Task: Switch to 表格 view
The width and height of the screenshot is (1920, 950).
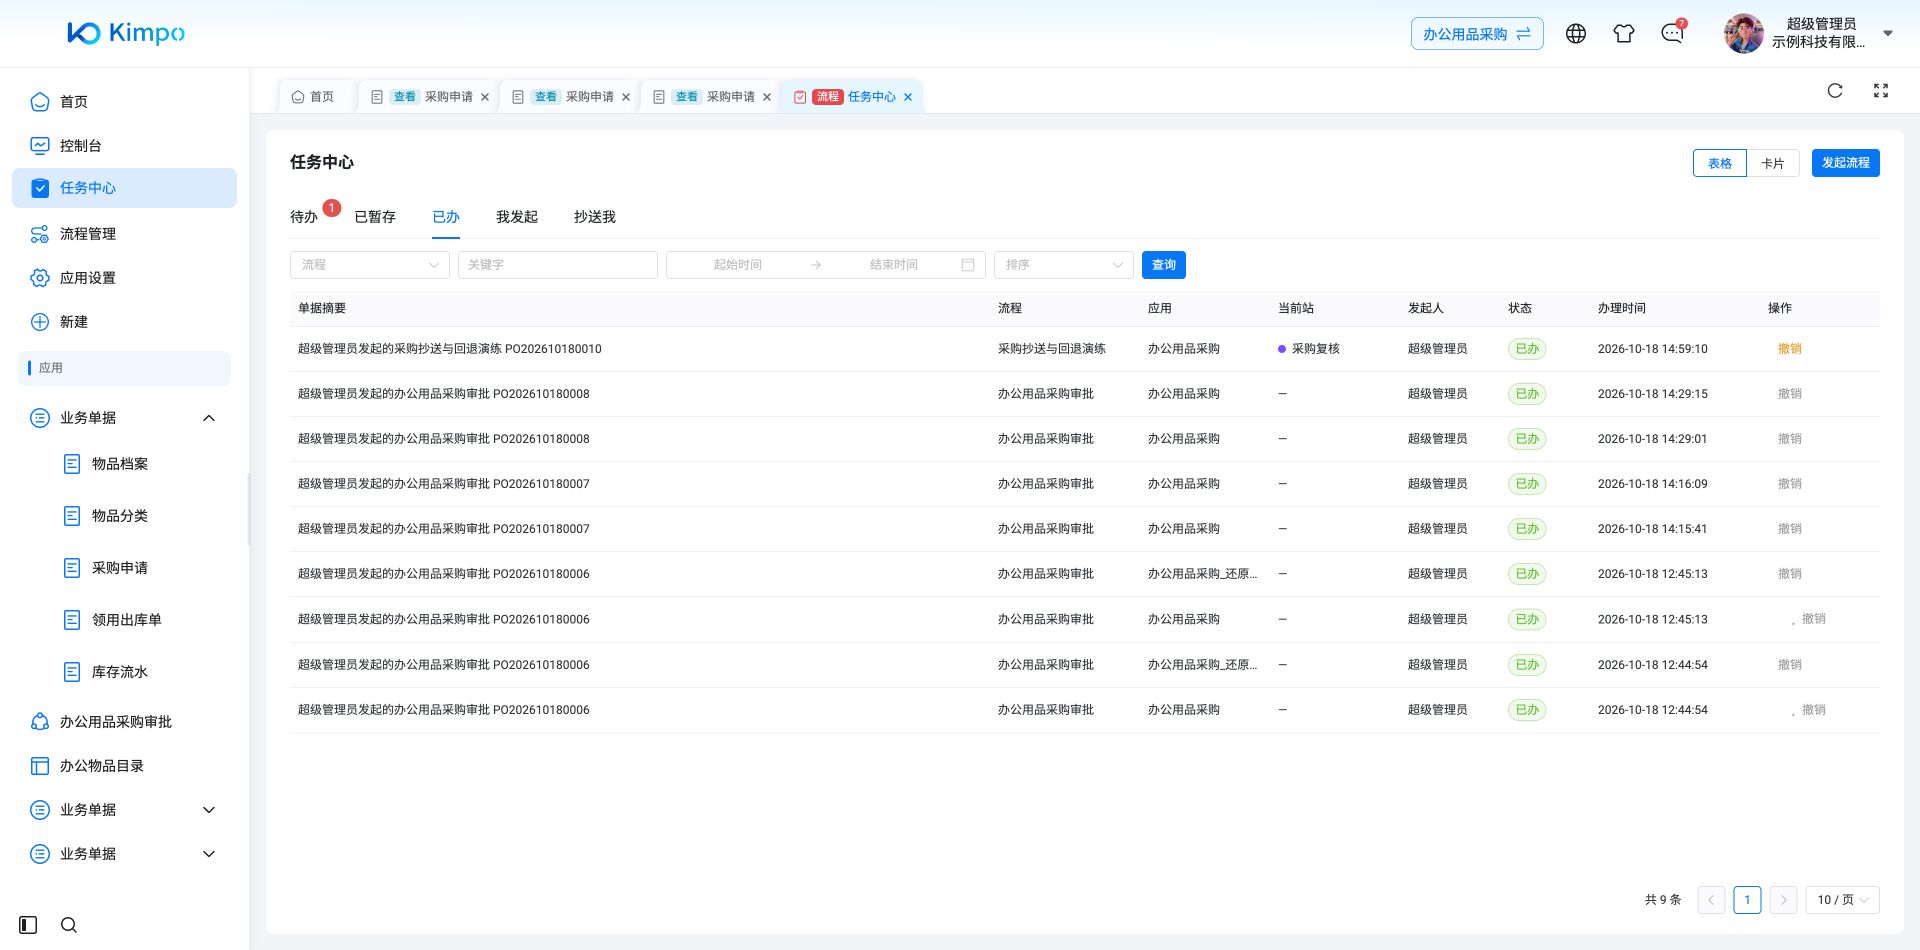Action: click(x=1720, y=163)
